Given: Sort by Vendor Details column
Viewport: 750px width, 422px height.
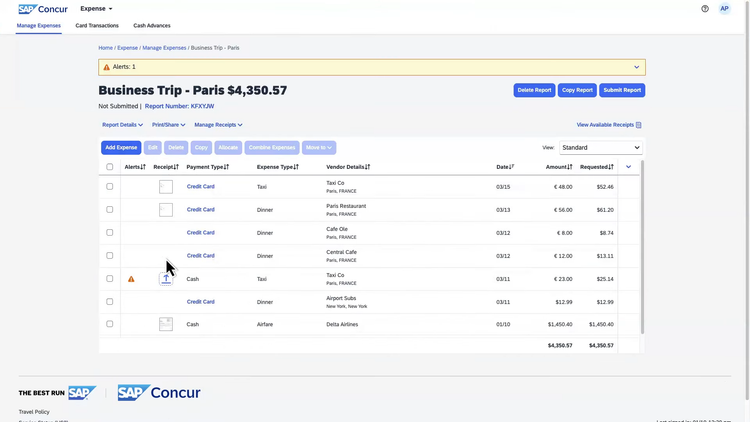Looking at the screenshot, I should click(x=348, y=167).
